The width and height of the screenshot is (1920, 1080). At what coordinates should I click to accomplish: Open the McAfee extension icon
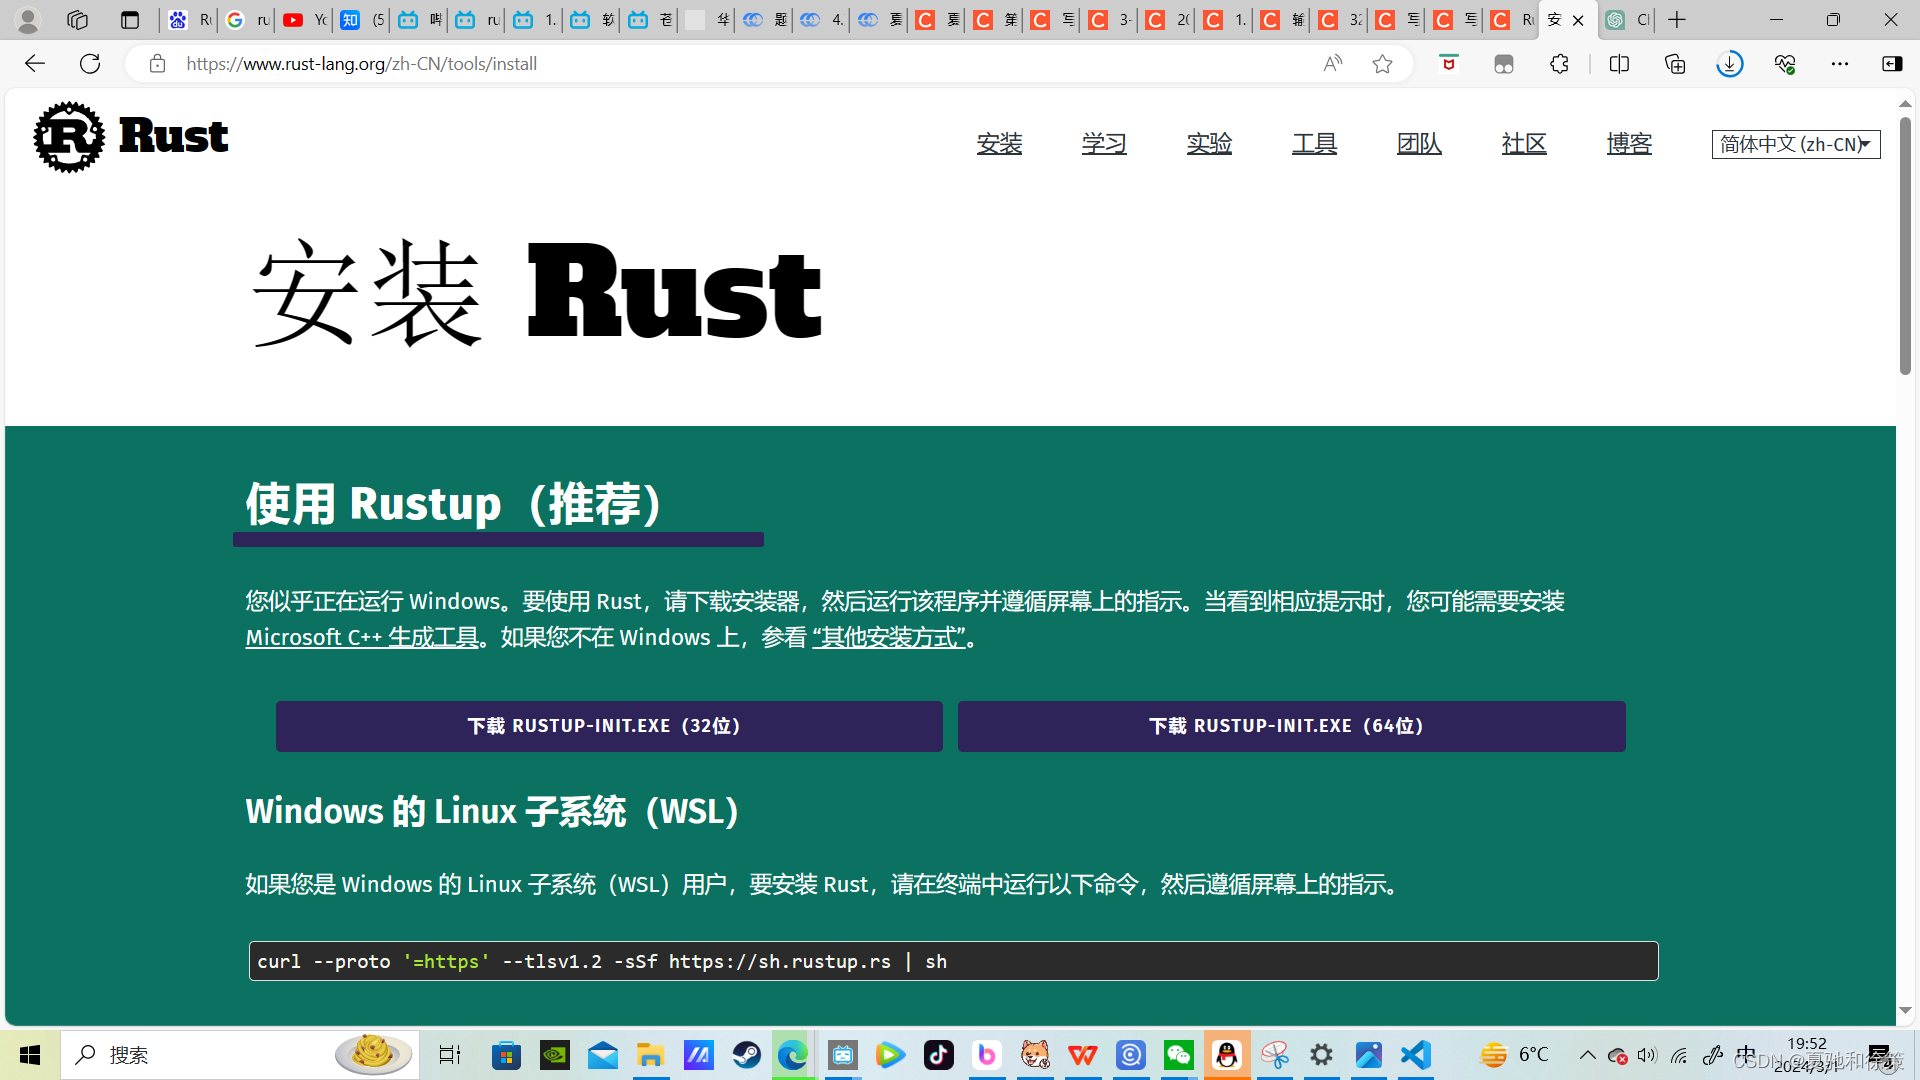(1448, 63)
